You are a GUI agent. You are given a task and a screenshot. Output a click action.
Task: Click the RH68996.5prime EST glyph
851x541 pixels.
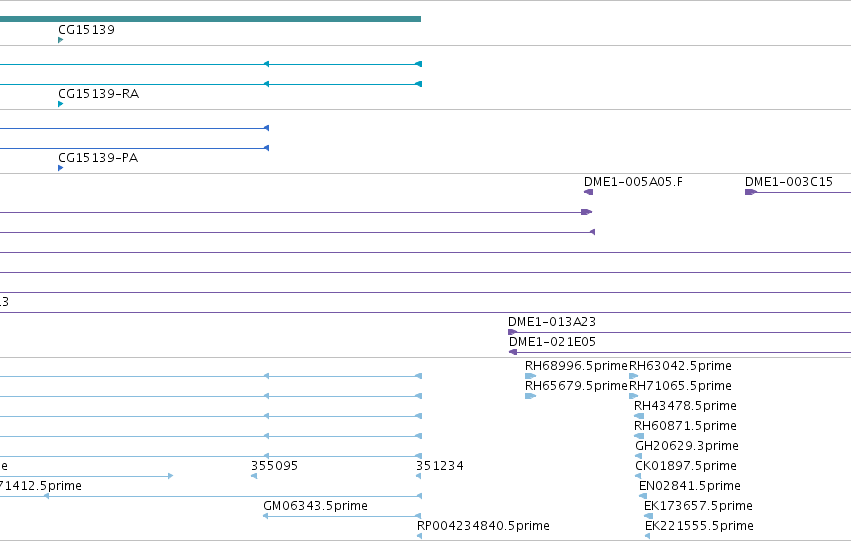tap(530, 376)
